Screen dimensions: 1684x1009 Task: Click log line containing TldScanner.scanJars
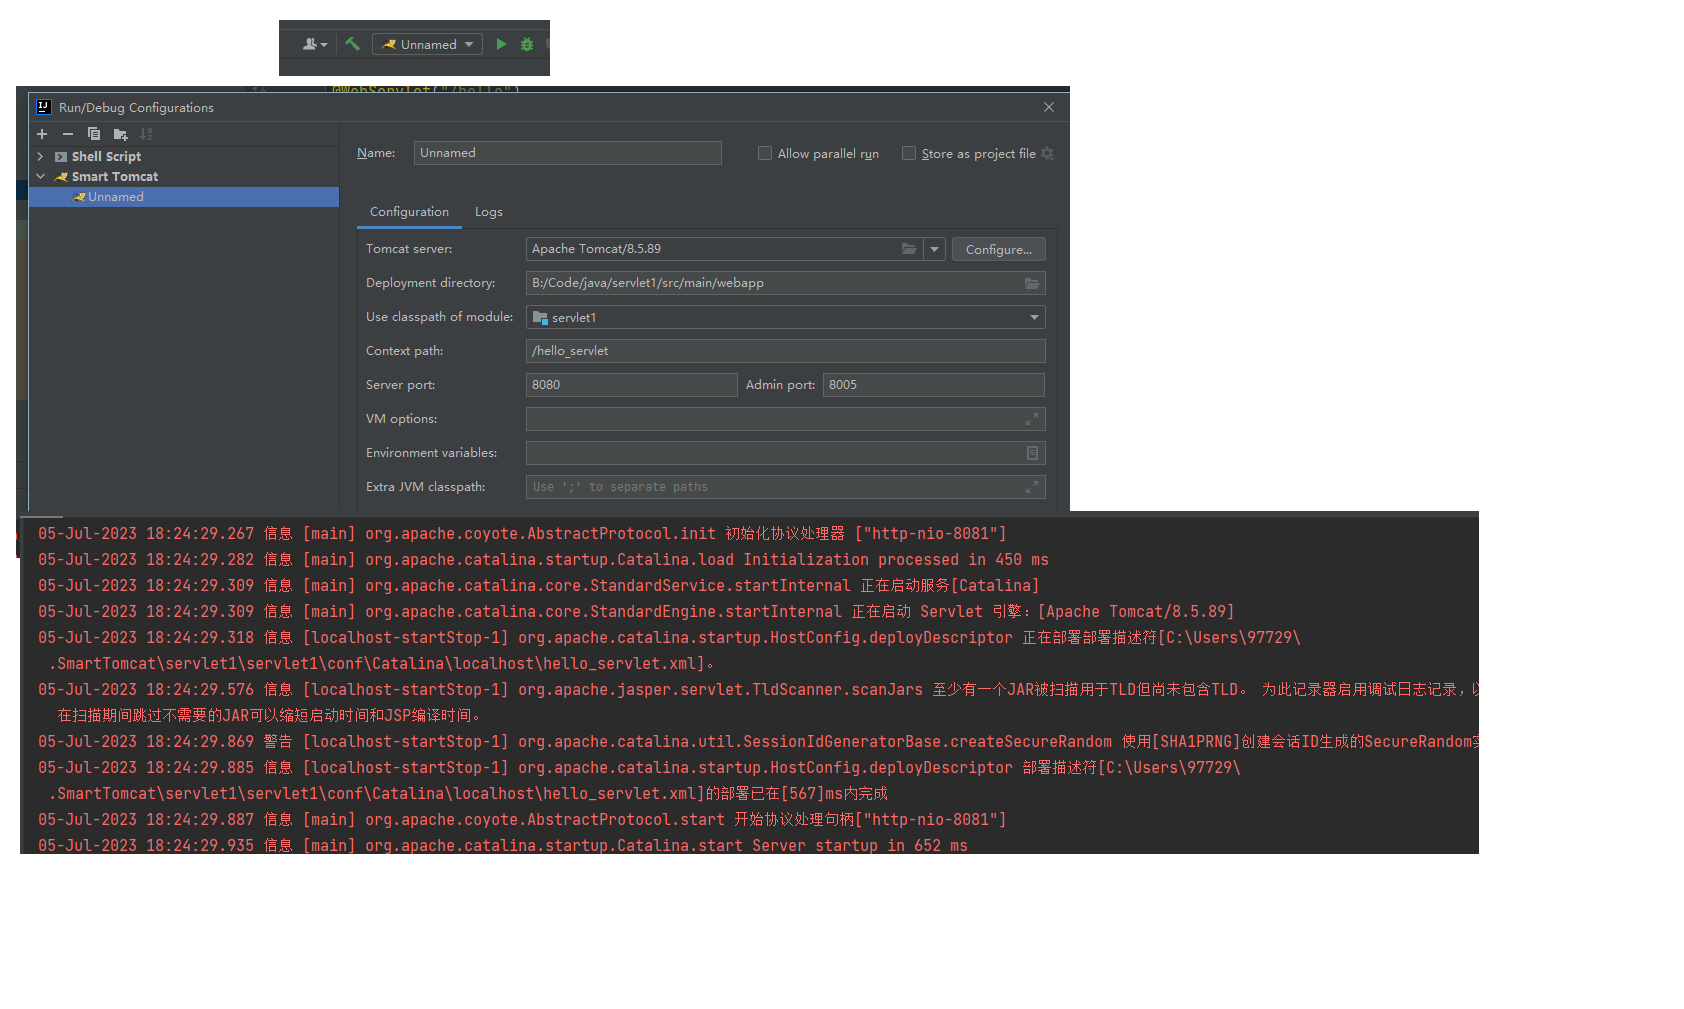(757, 690)
